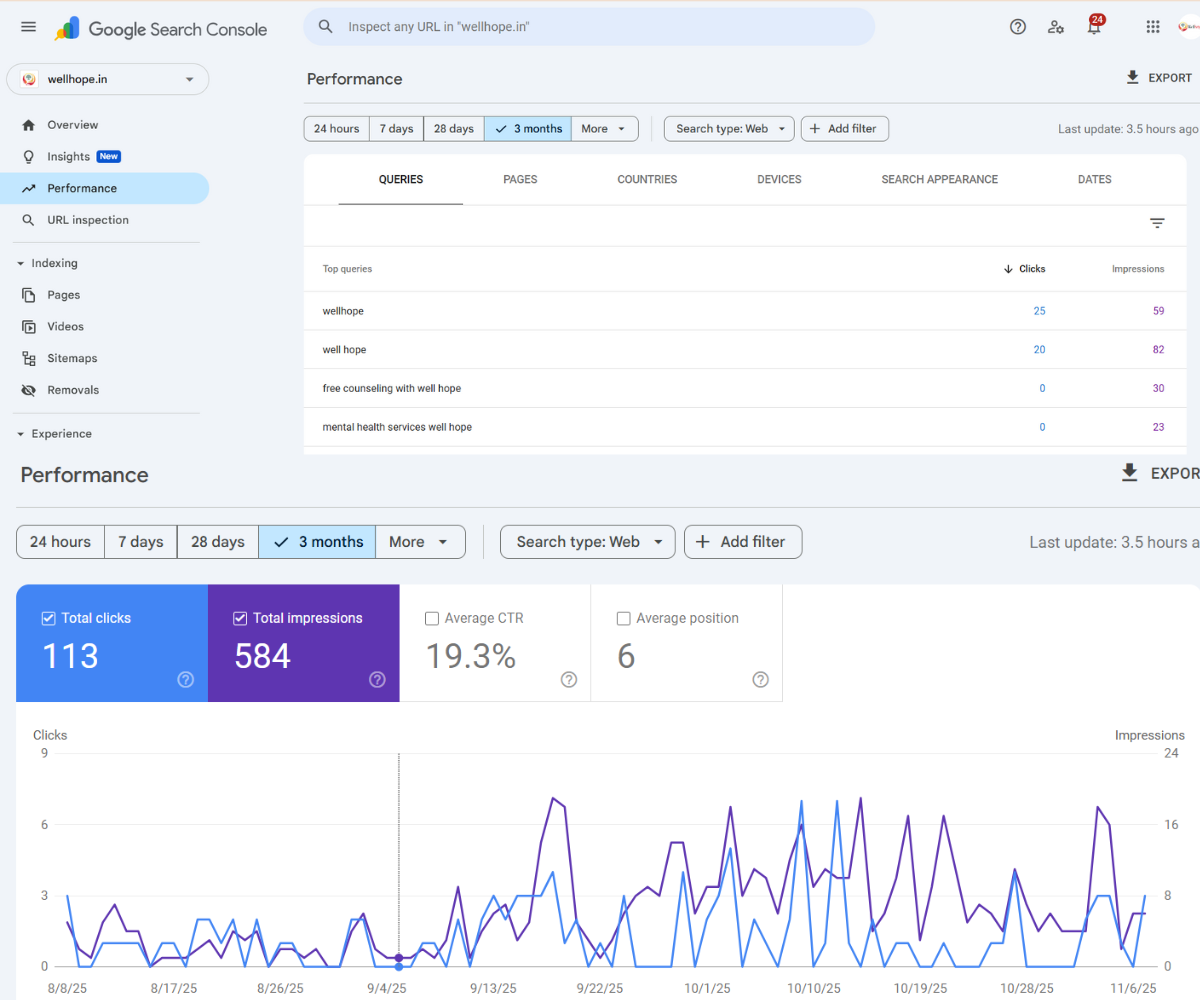The height and width of the screenshot is (1000, 1200).
Task: Open the notifications bell icon
Action: [x=1094, y=27]
